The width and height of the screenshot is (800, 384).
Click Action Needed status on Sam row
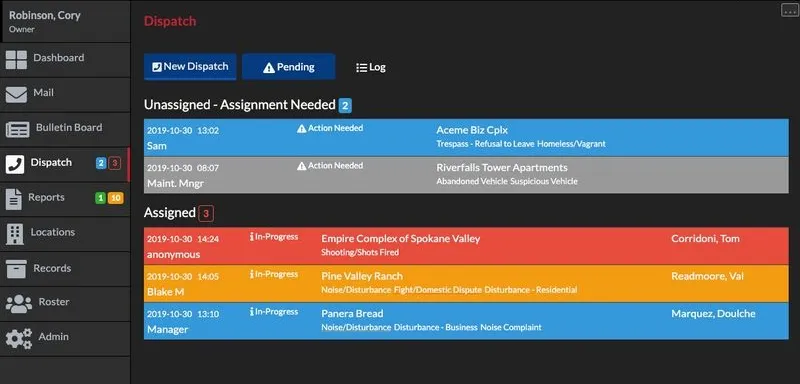coord(330,129)
